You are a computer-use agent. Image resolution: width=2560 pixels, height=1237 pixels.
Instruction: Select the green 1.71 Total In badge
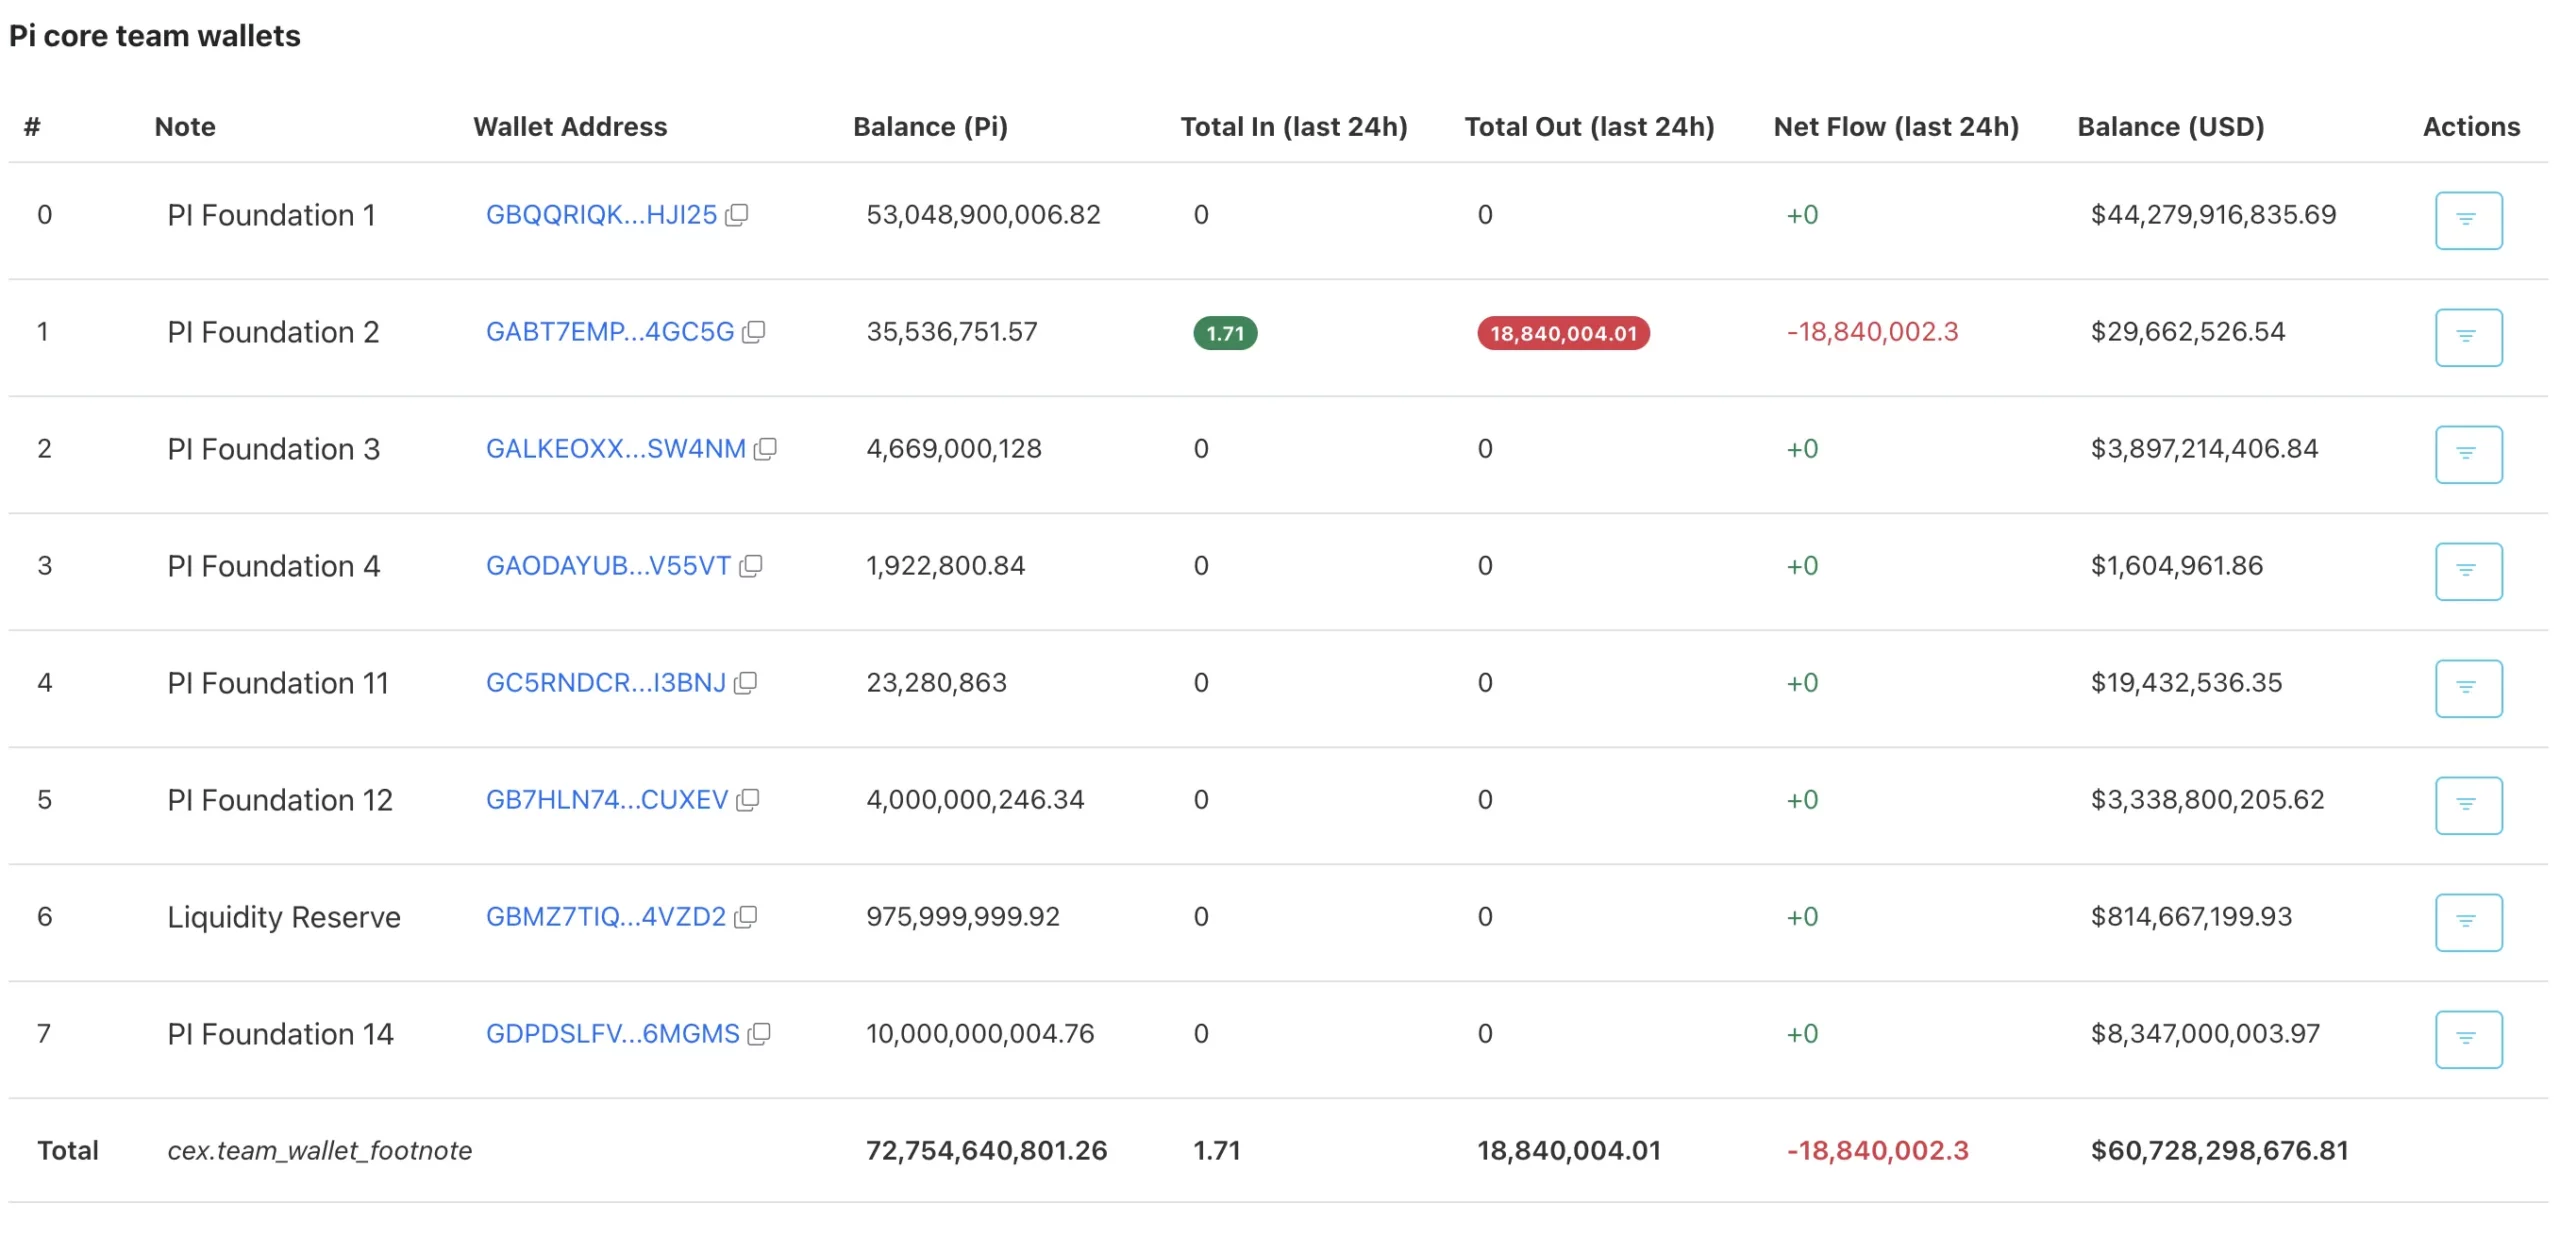1223,332
